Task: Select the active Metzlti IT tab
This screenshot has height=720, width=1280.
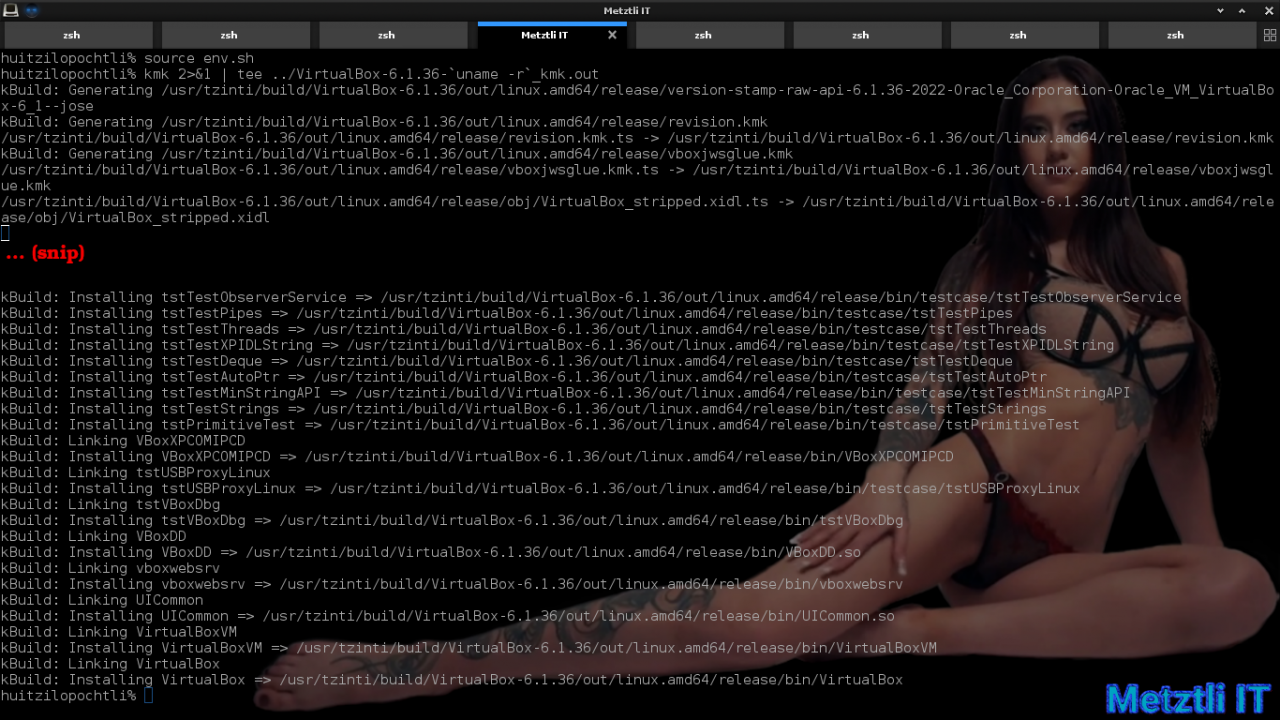Action: 552,35
